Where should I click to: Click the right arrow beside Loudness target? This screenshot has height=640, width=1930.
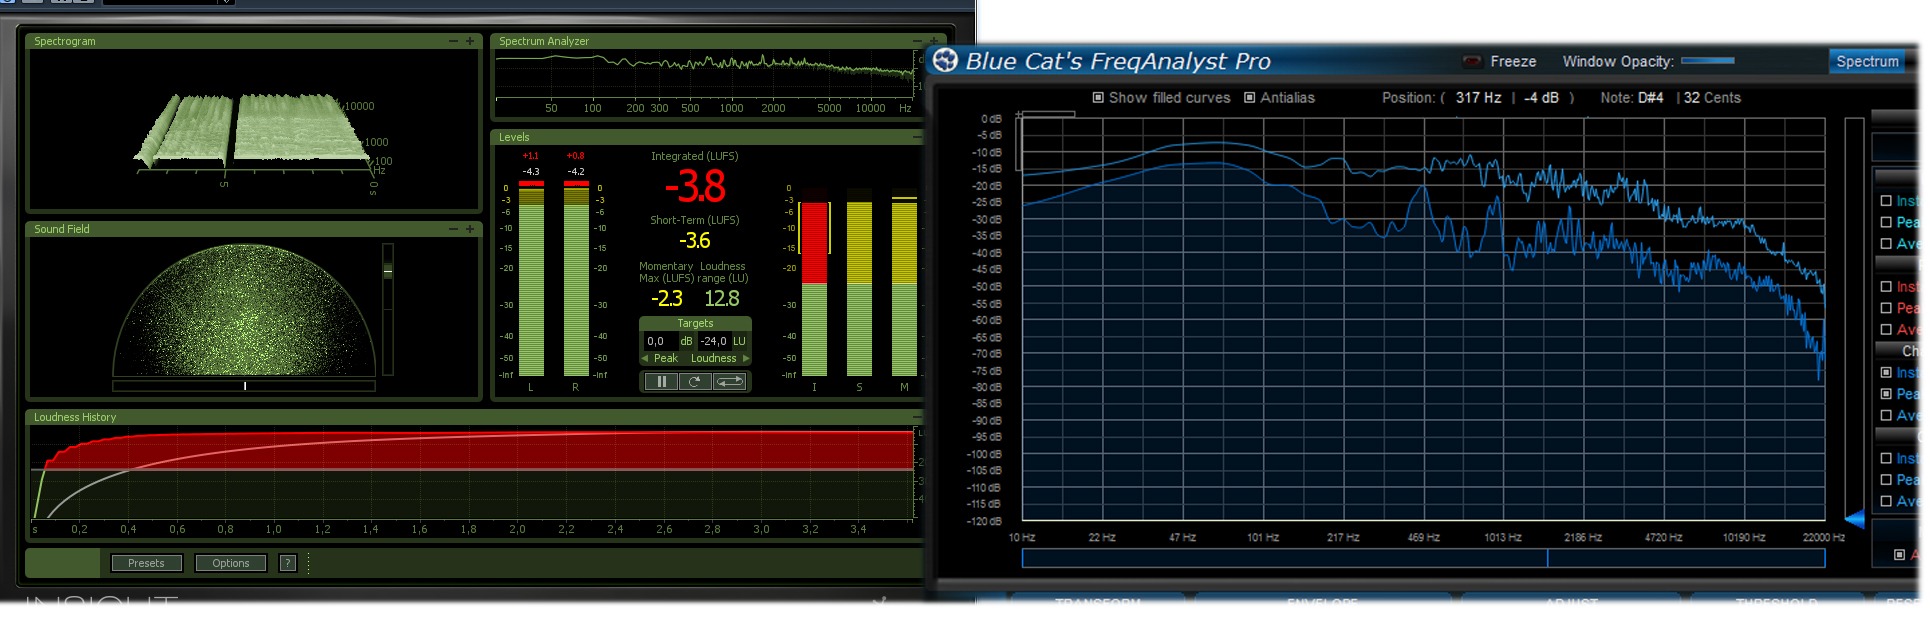point(745,358)
